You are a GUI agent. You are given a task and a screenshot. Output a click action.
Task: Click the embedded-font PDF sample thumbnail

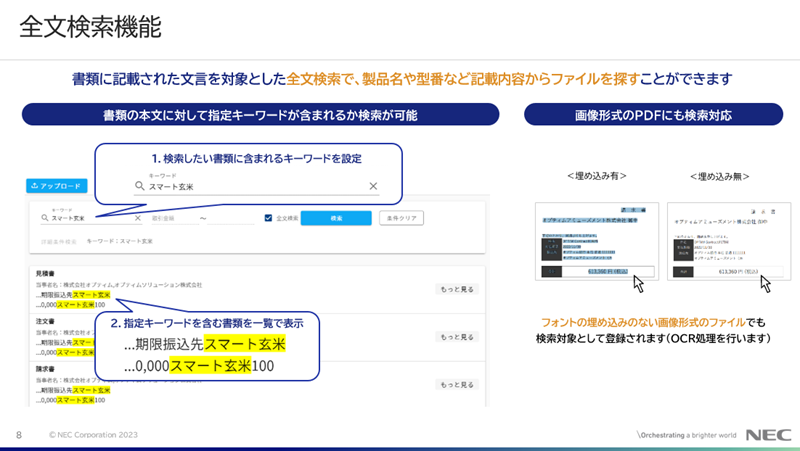(x=595, y=240)
